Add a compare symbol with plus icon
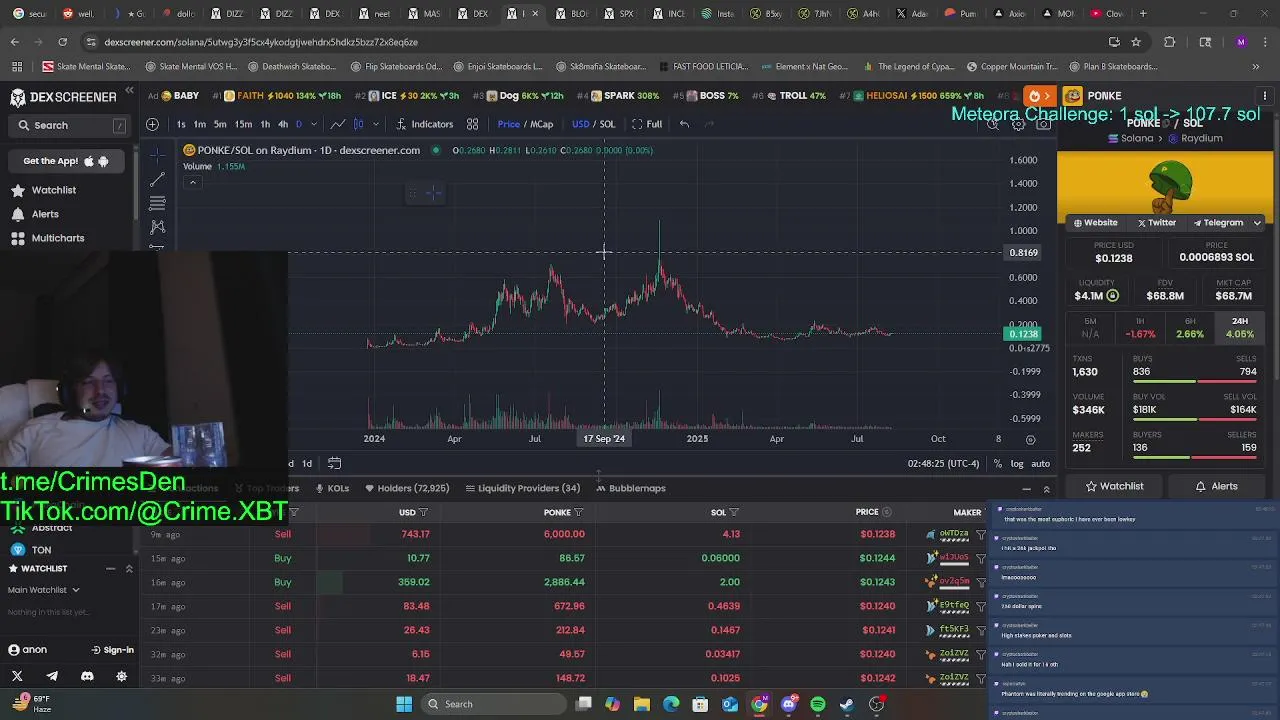Image resolution: width=1280 pixels, height=720 pixels. (152, 124)
